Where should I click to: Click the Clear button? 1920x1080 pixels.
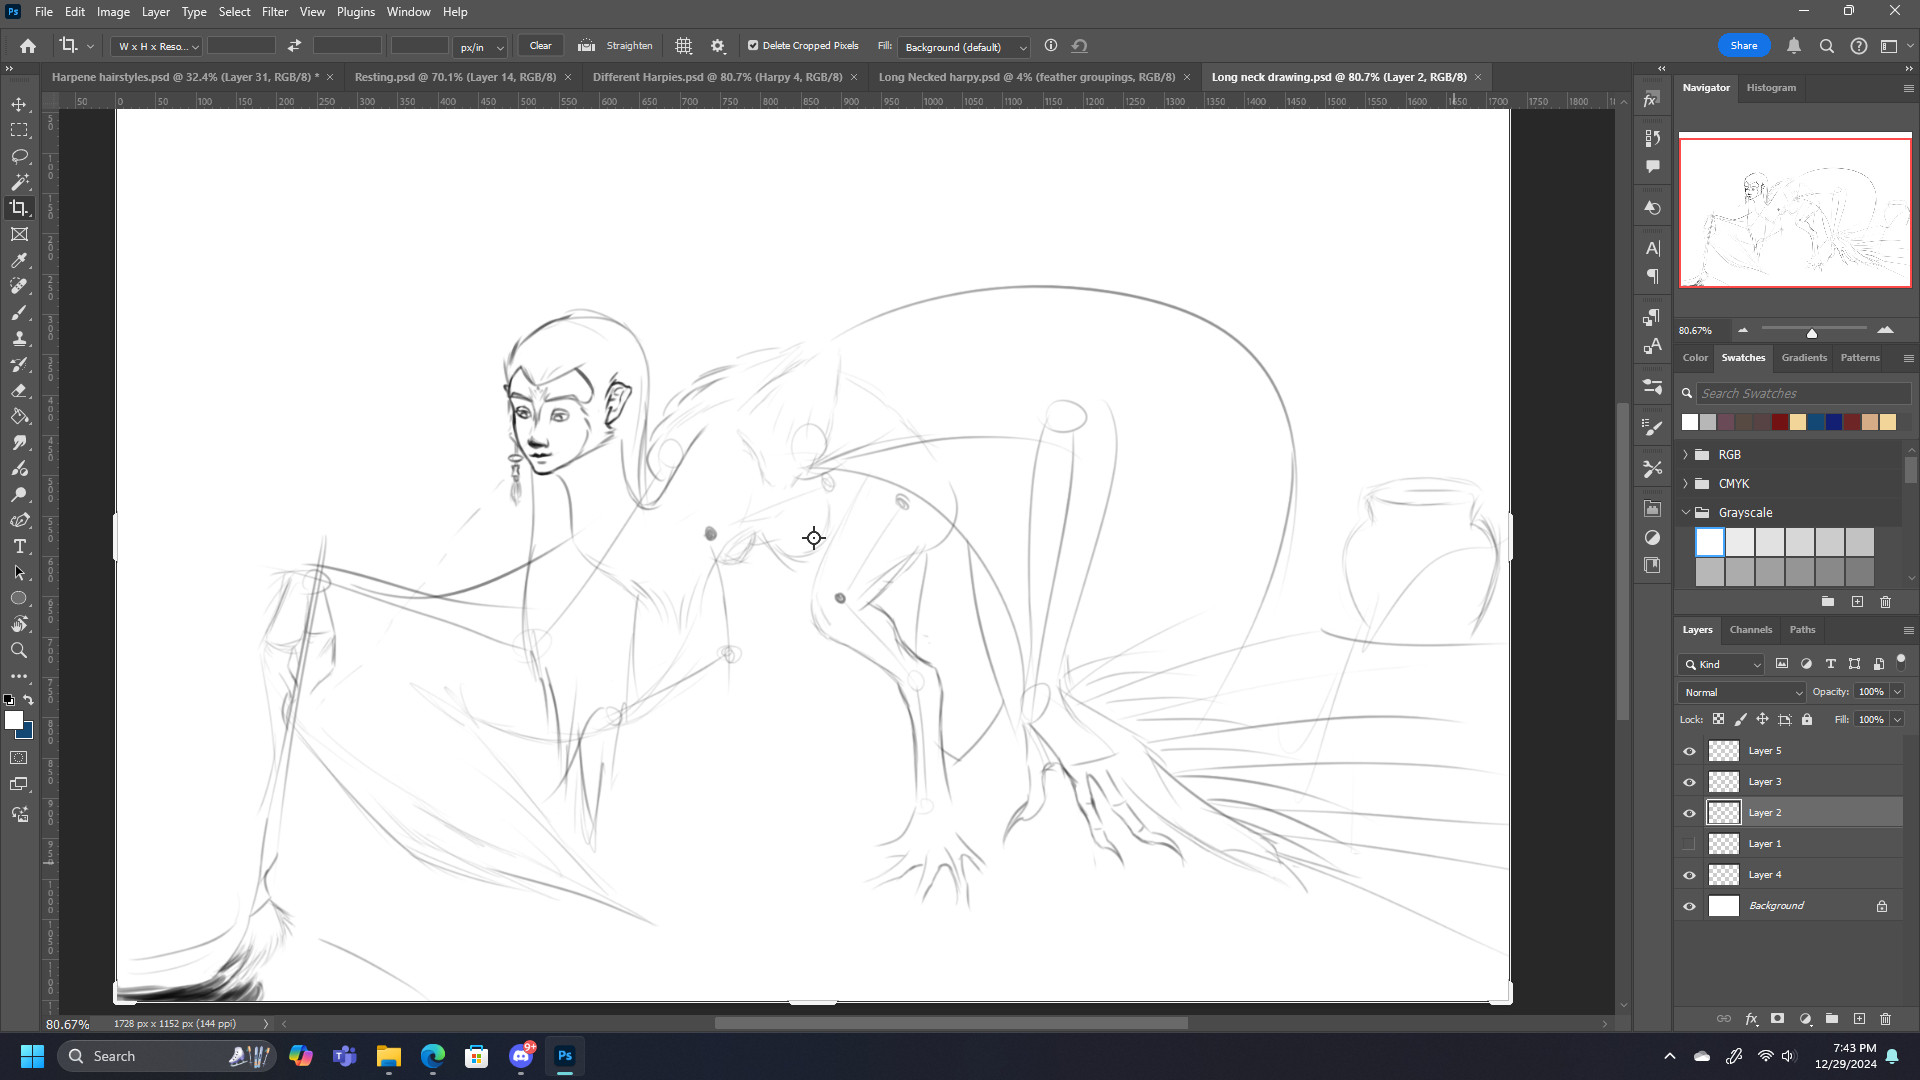[540, 46]
